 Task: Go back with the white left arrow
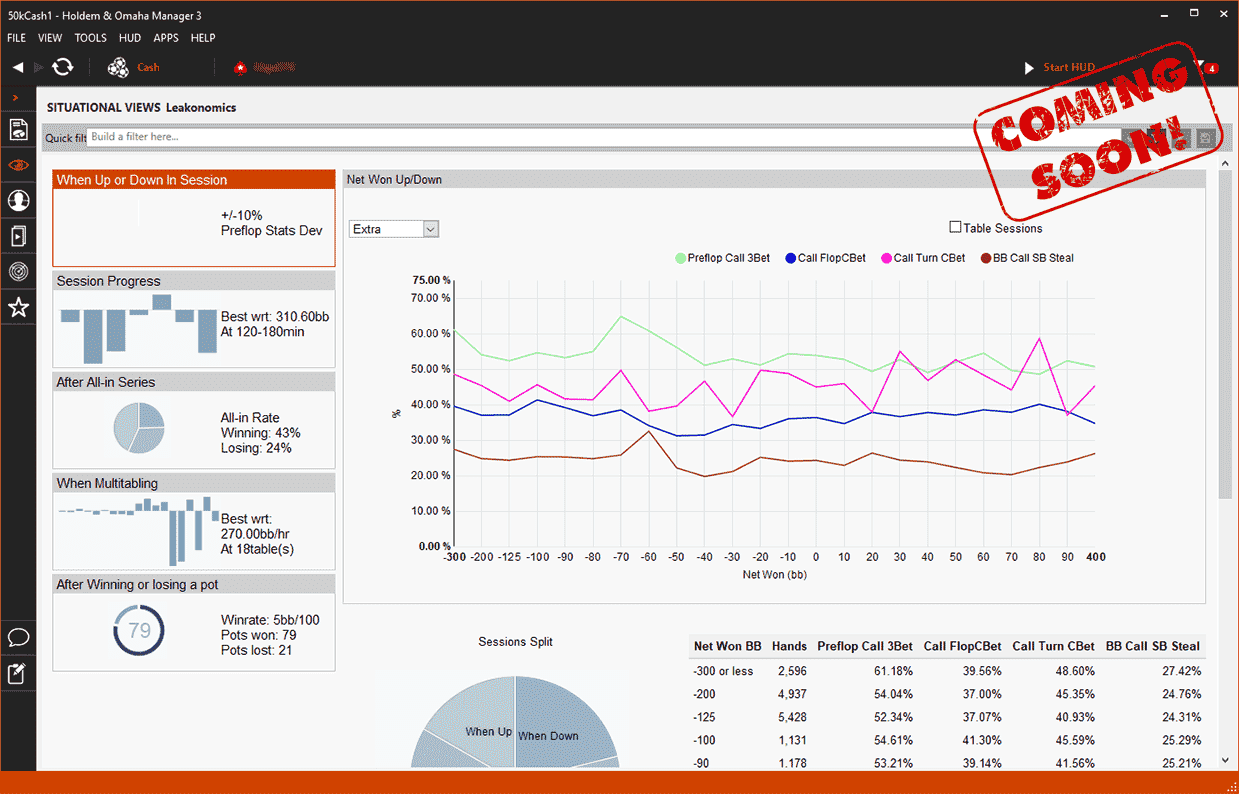tap(18, 67)
